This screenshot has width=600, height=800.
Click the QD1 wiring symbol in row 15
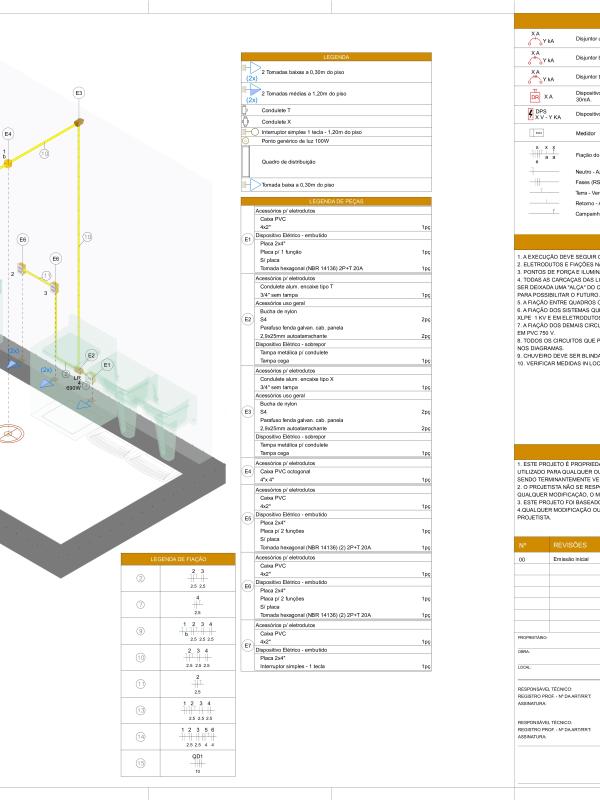pyautogui.click(x=197, y=763)
